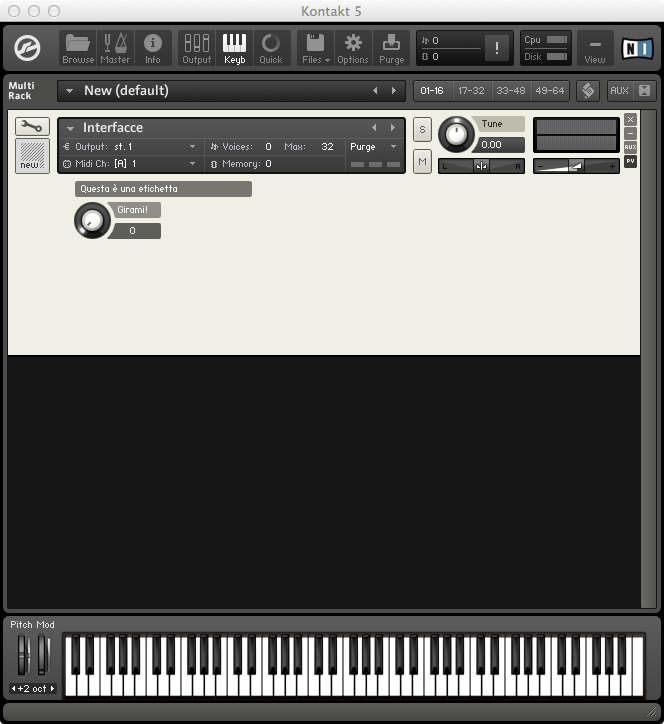Show the Output mixer section
Image resolution: width=664 pixels, height=724 pixels.
coord(196,47)
